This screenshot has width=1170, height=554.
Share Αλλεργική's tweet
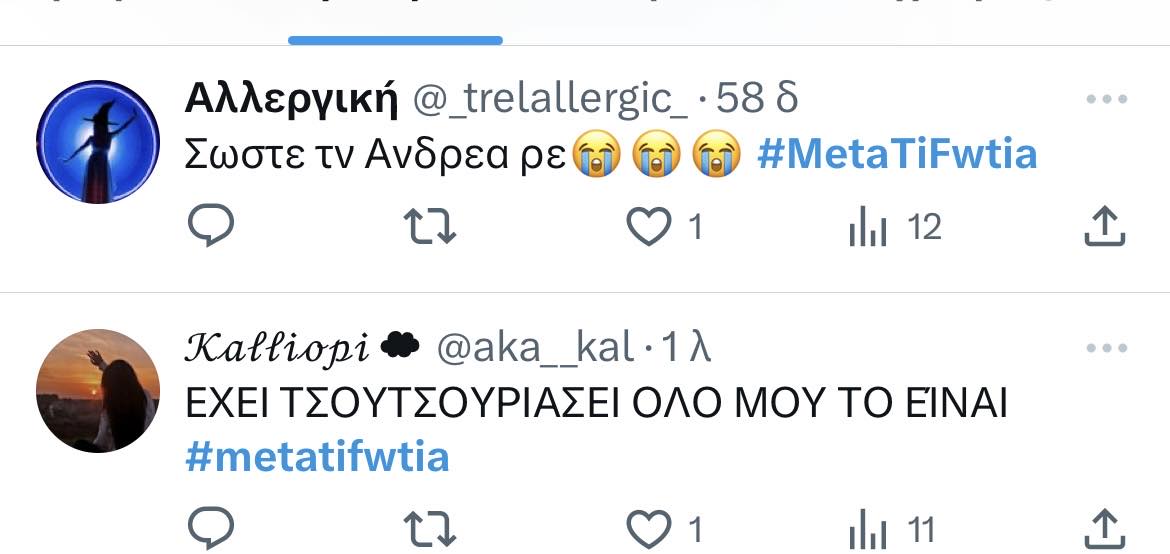point(1104,227)
